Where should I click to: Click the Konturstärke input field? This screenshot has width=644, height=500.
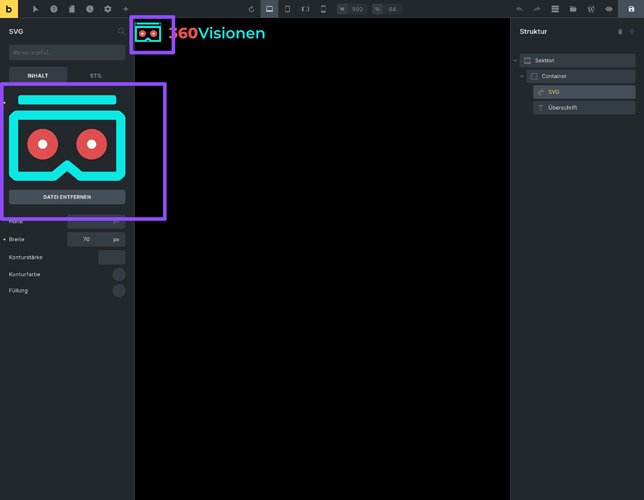click(112, 257)
